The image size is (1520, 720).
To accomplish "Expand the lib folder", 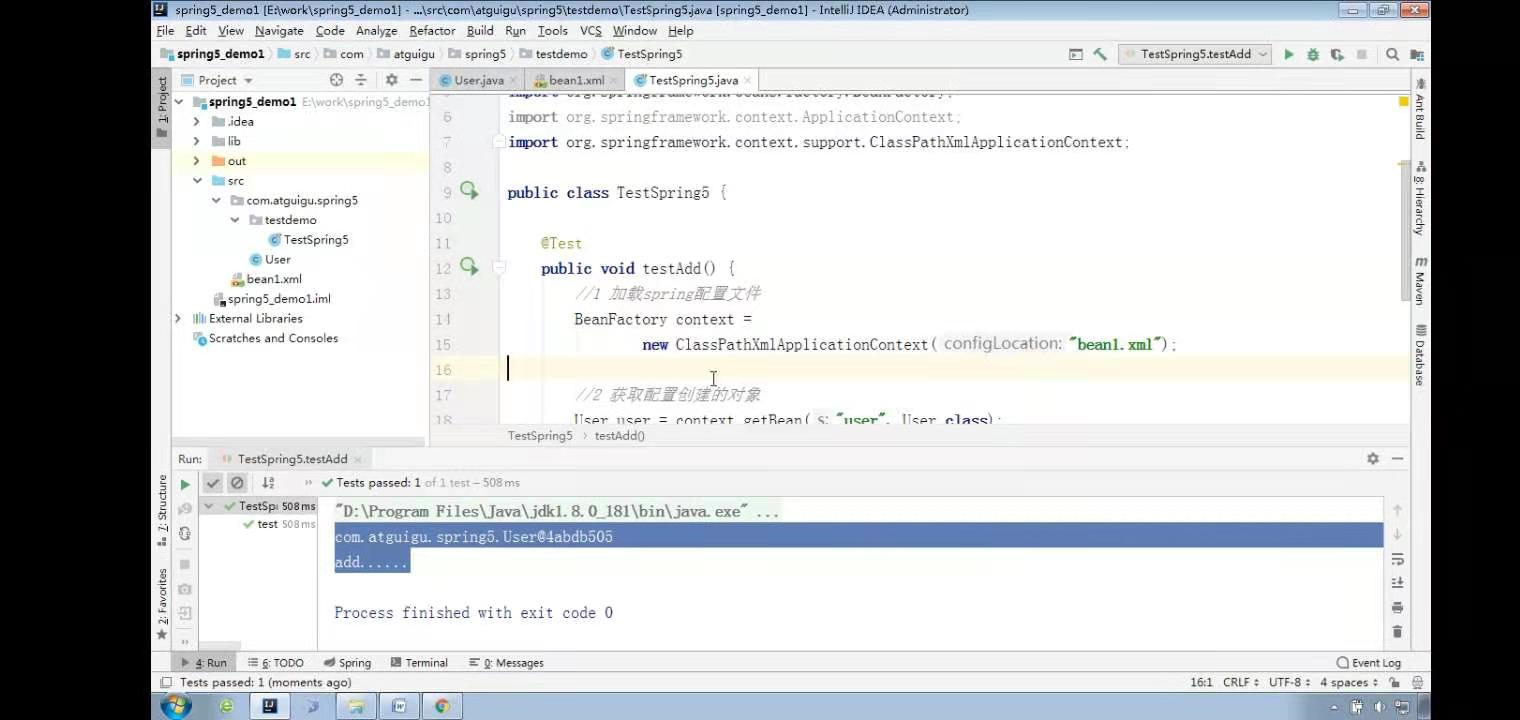I will pyautogui.click(x=197, y=141).
